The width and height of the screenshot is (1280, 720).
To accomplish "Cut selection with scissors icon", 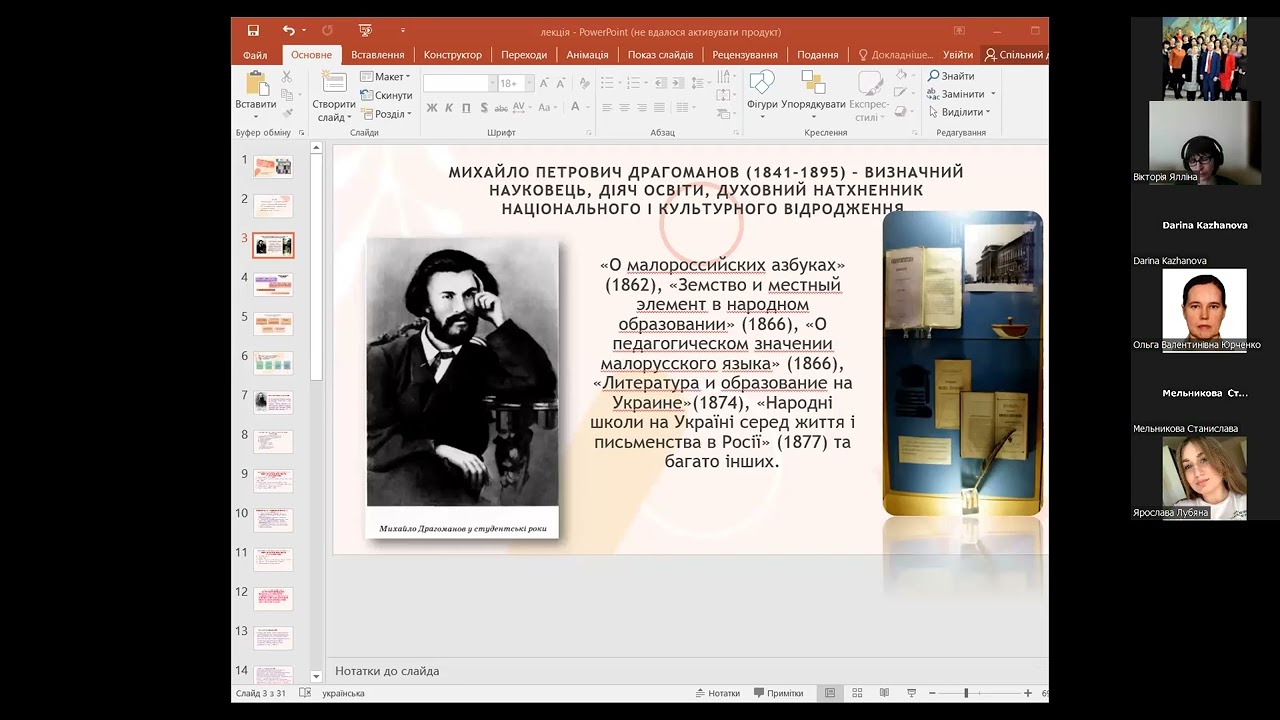I will 287,77.
